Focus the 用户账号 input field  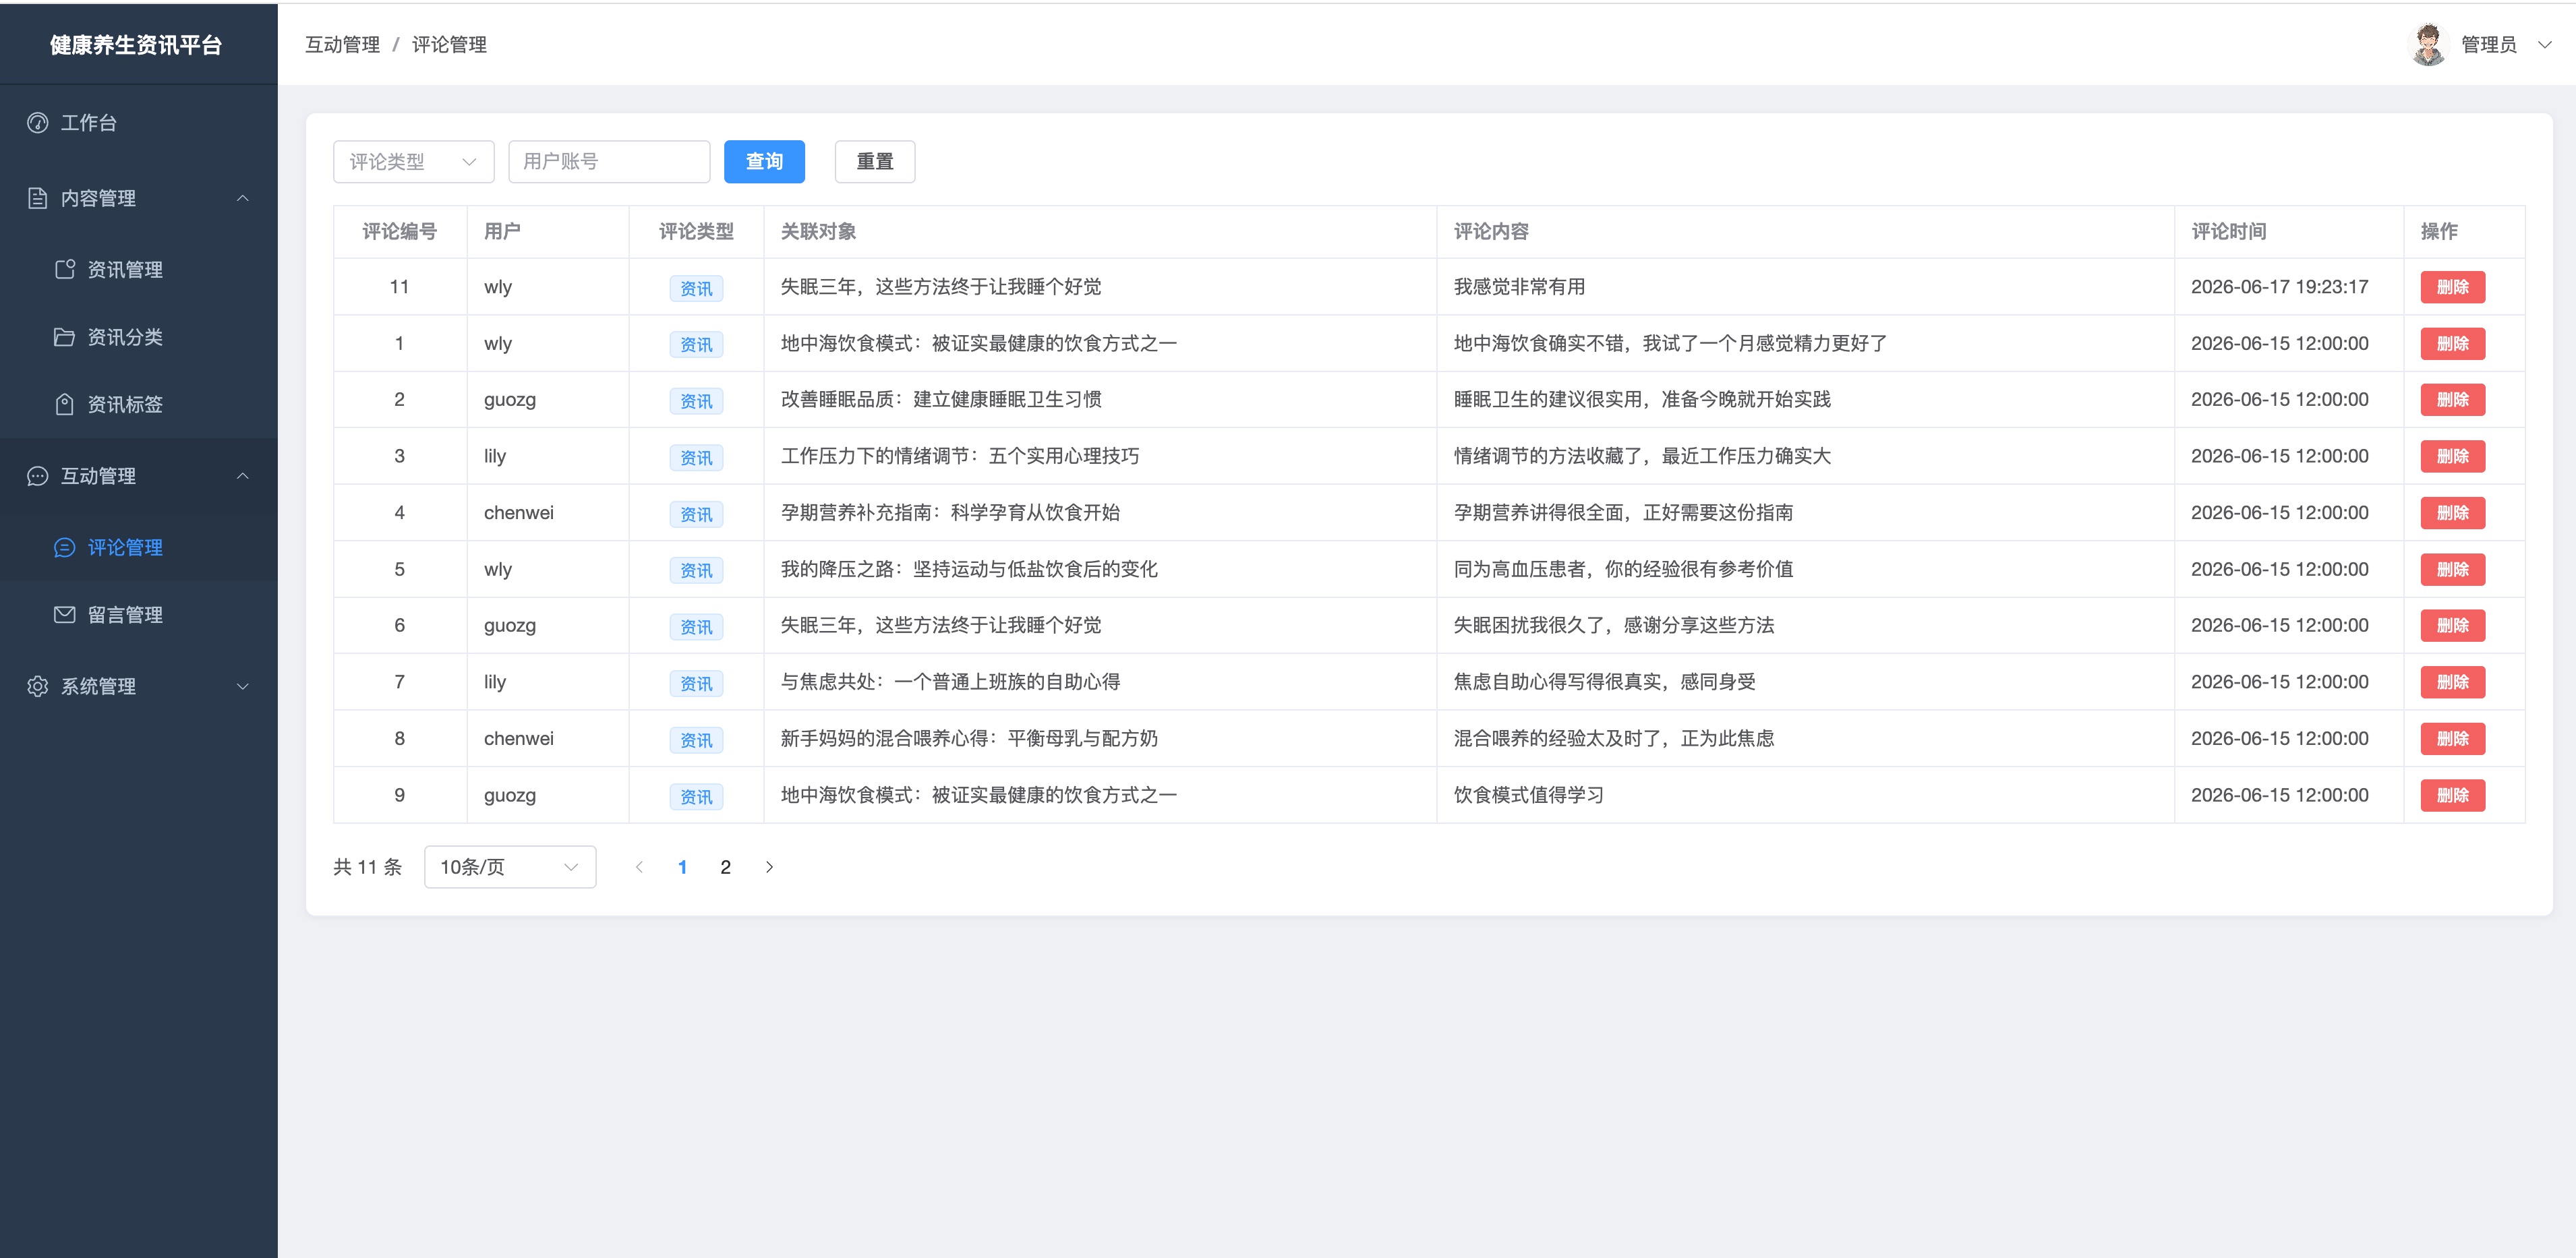(609, 162)
